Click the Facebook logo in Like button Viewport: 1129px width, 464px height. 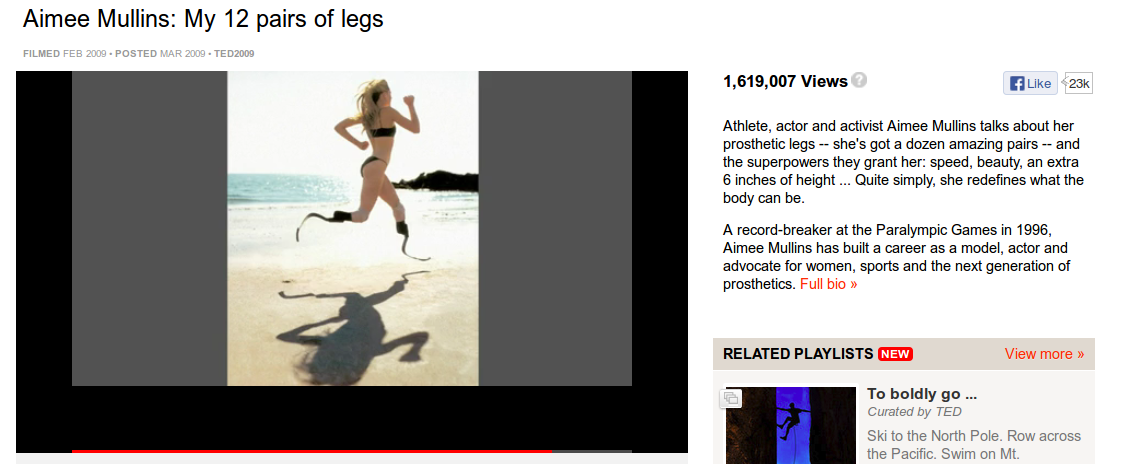[1017, 84]
